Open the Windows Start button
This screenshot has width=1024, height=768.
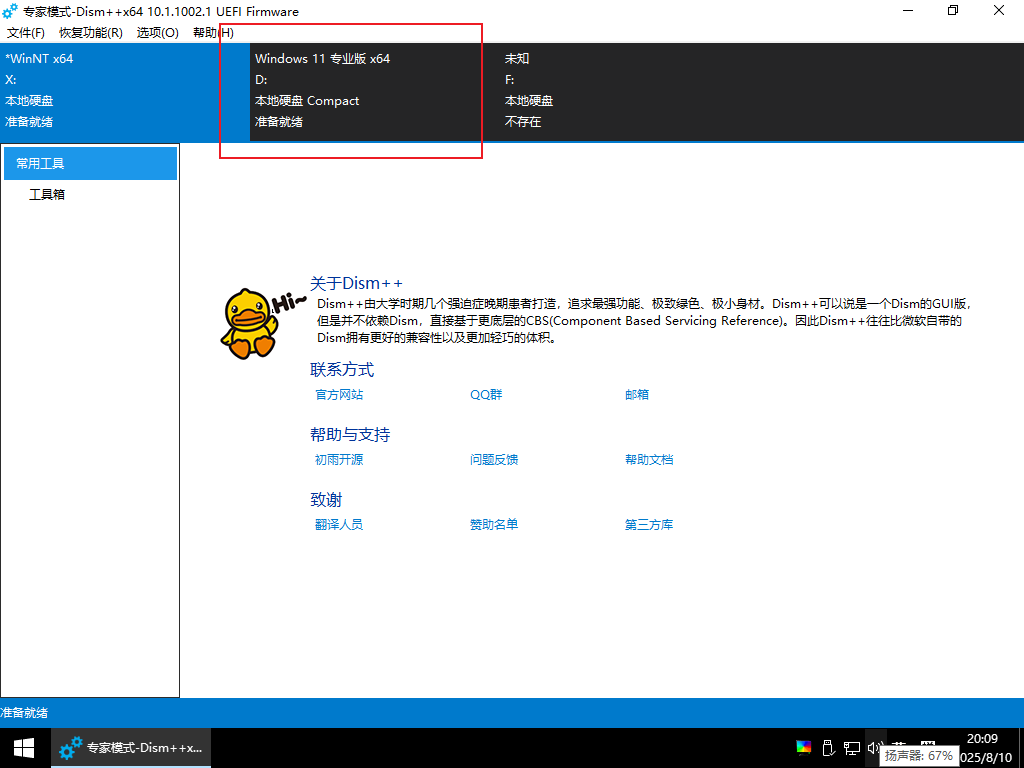tap(24, 748)
